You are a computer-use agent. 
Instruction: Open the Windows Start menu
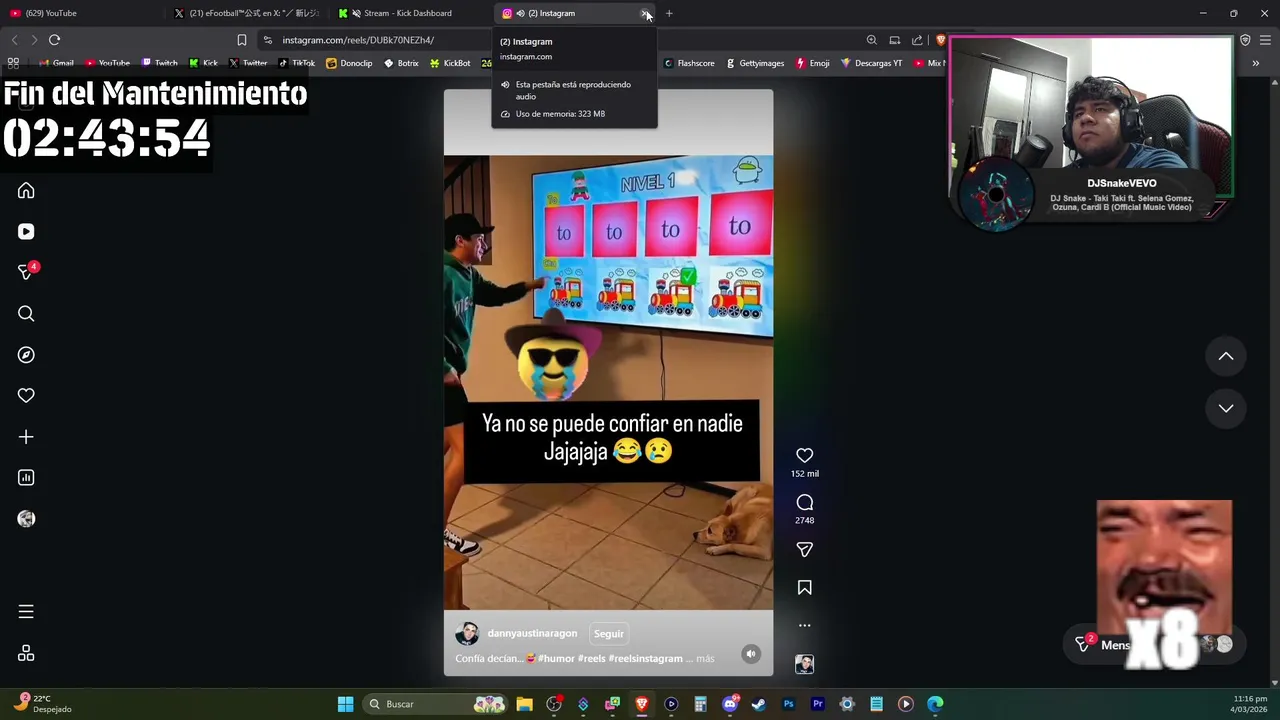click(345, 704)
